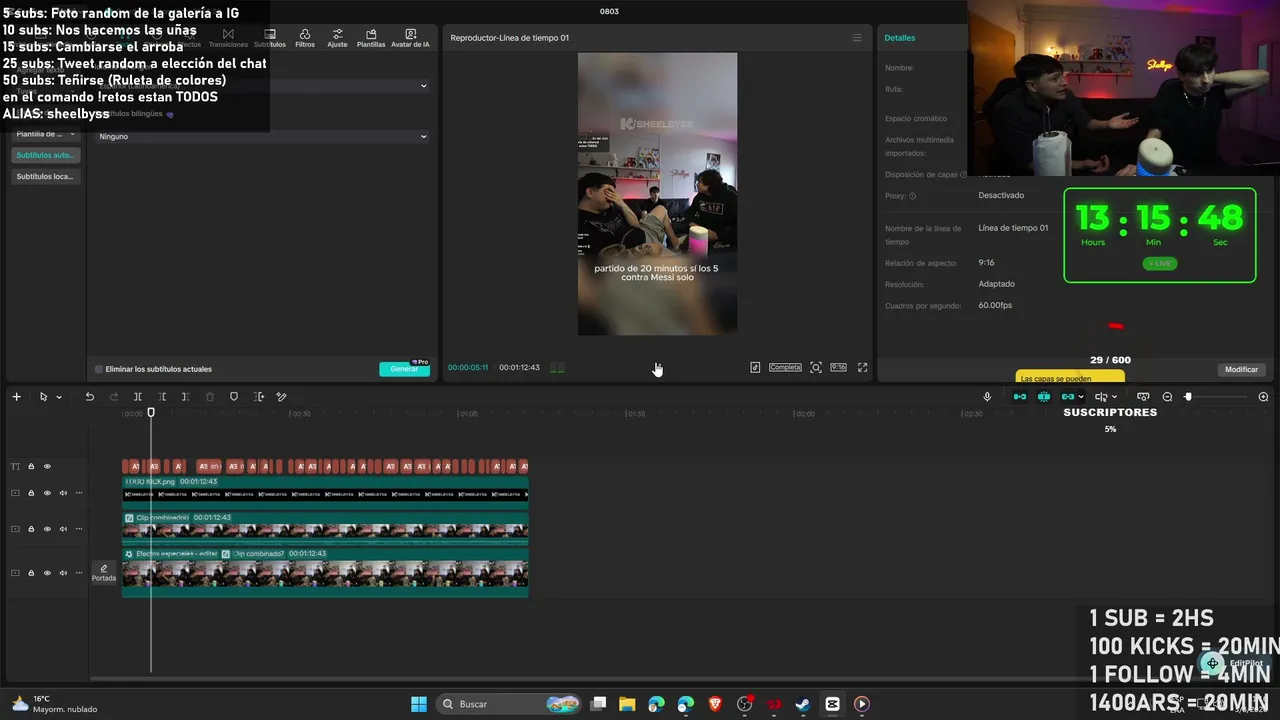Choose the selection pointer tool
Screen dimensions: 1280x720
point(43,397)
